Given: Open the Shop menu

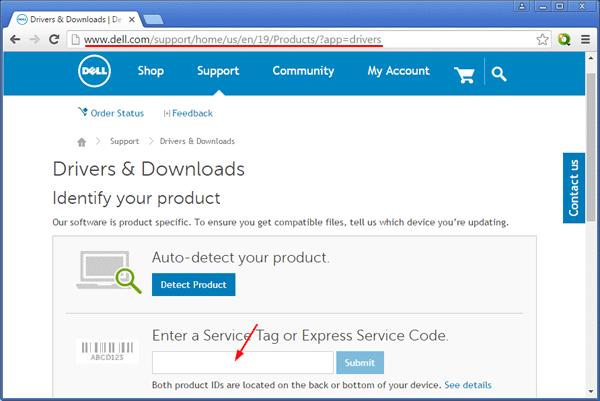Looking at the screenshot, I should 150,72.
